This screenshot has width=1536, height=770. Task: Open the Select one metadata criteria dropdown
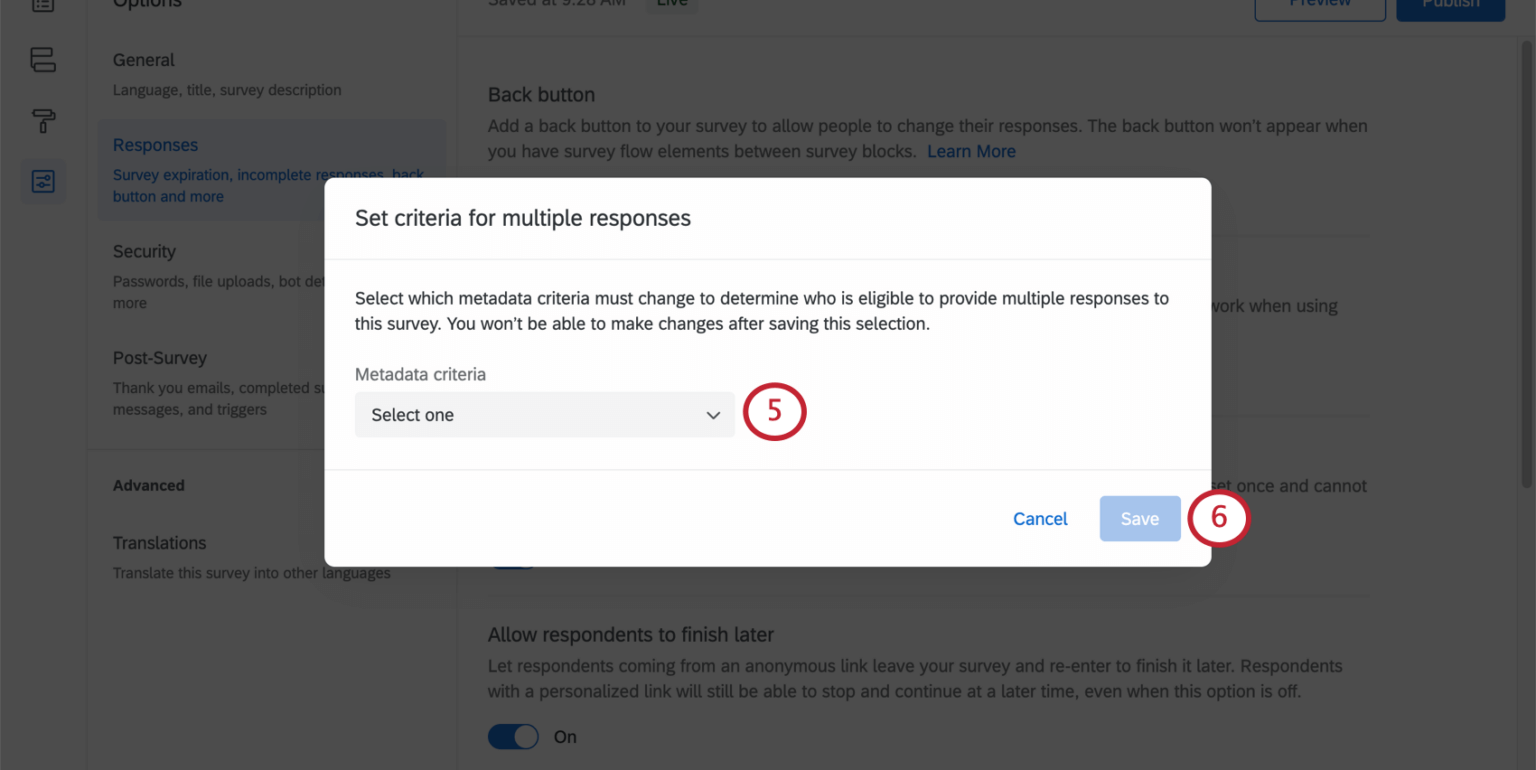pyautogui.click(x=544, y=414)
